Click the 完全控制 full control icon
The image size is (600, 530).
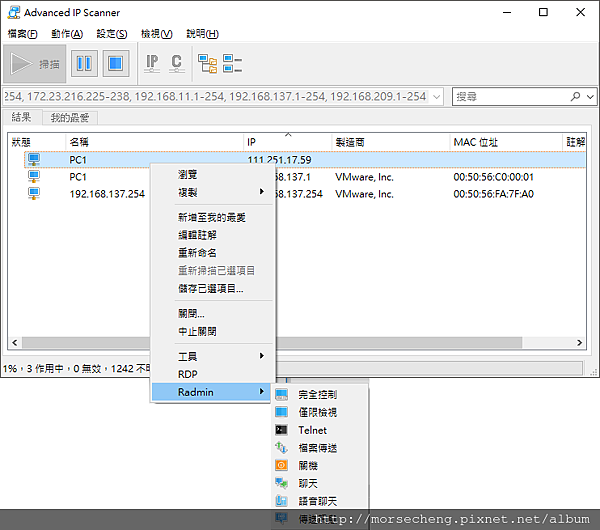point(281,394)
